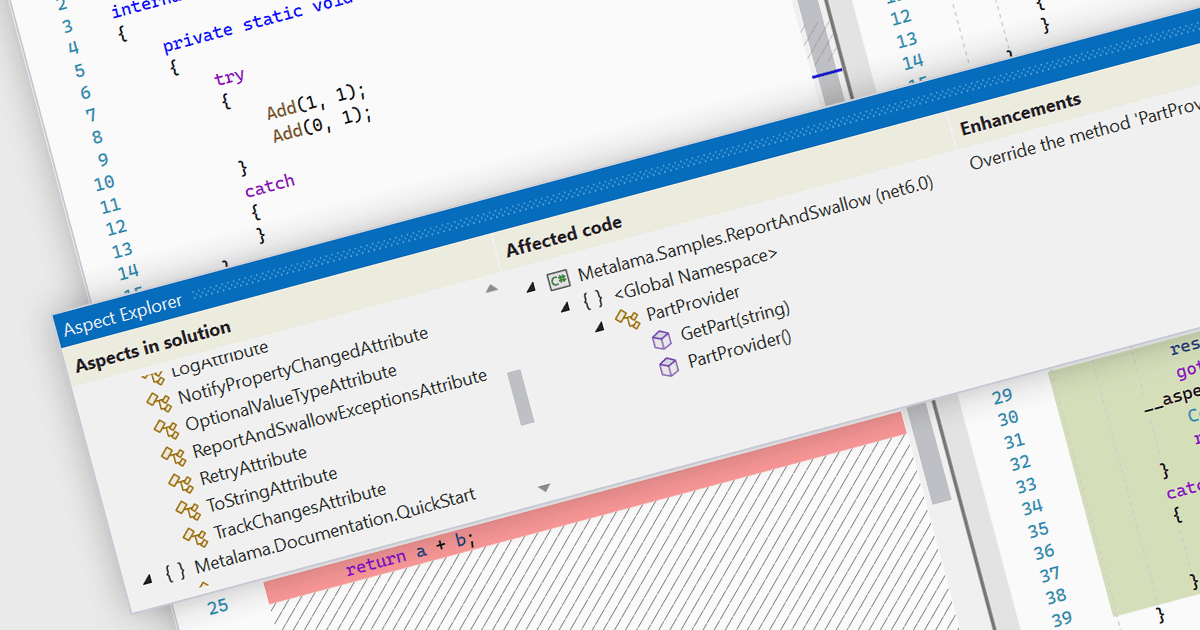This screenshot has height=630, width=1200.
Task: Click line number 33 in the right editor
Action: (1026, 485)
